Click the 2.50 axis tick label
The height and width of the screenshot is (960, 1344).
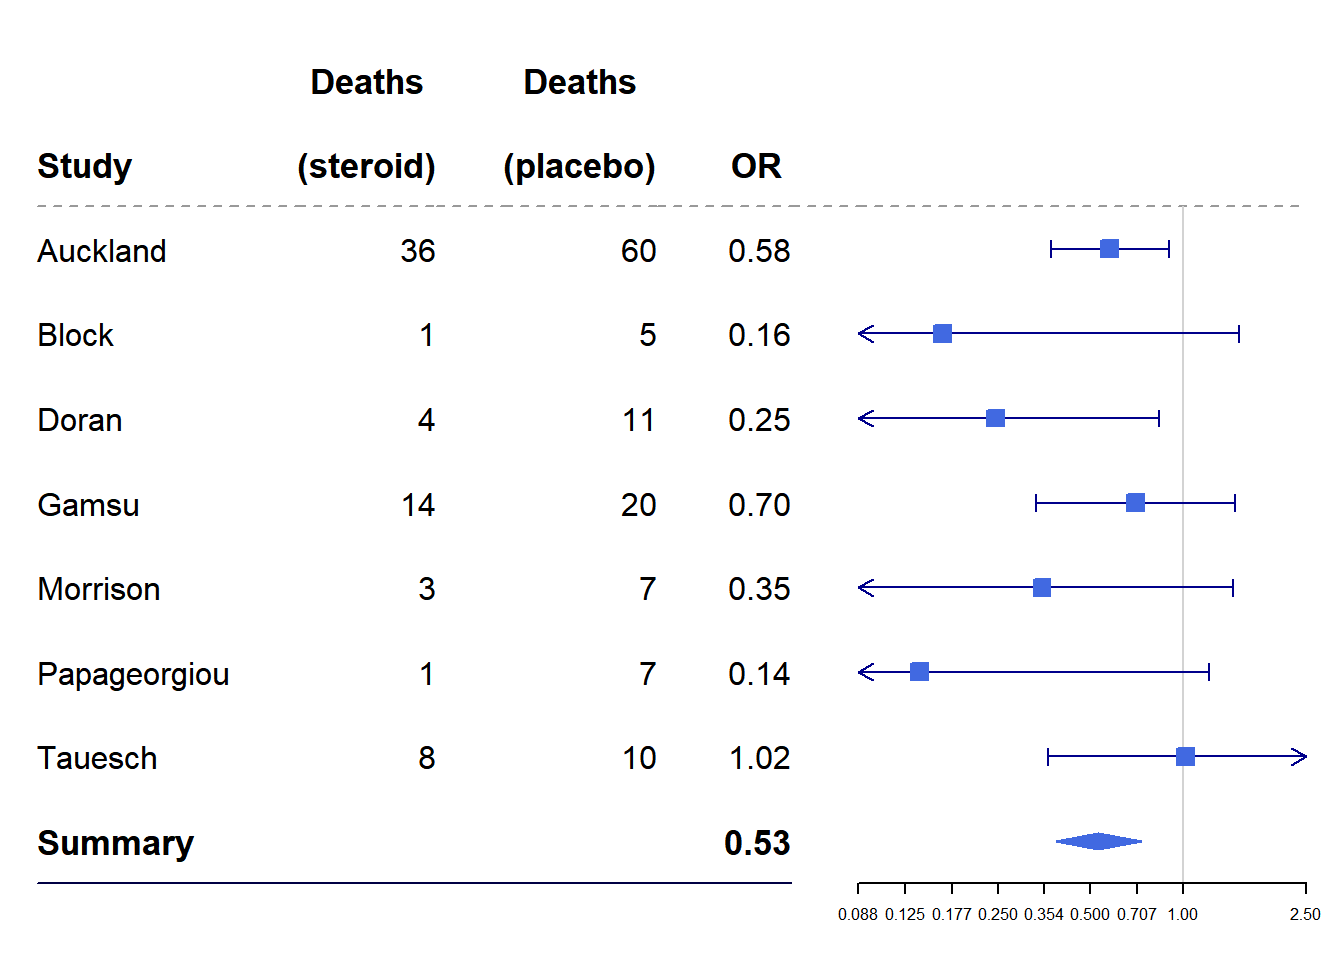(x=1305, y=914)
